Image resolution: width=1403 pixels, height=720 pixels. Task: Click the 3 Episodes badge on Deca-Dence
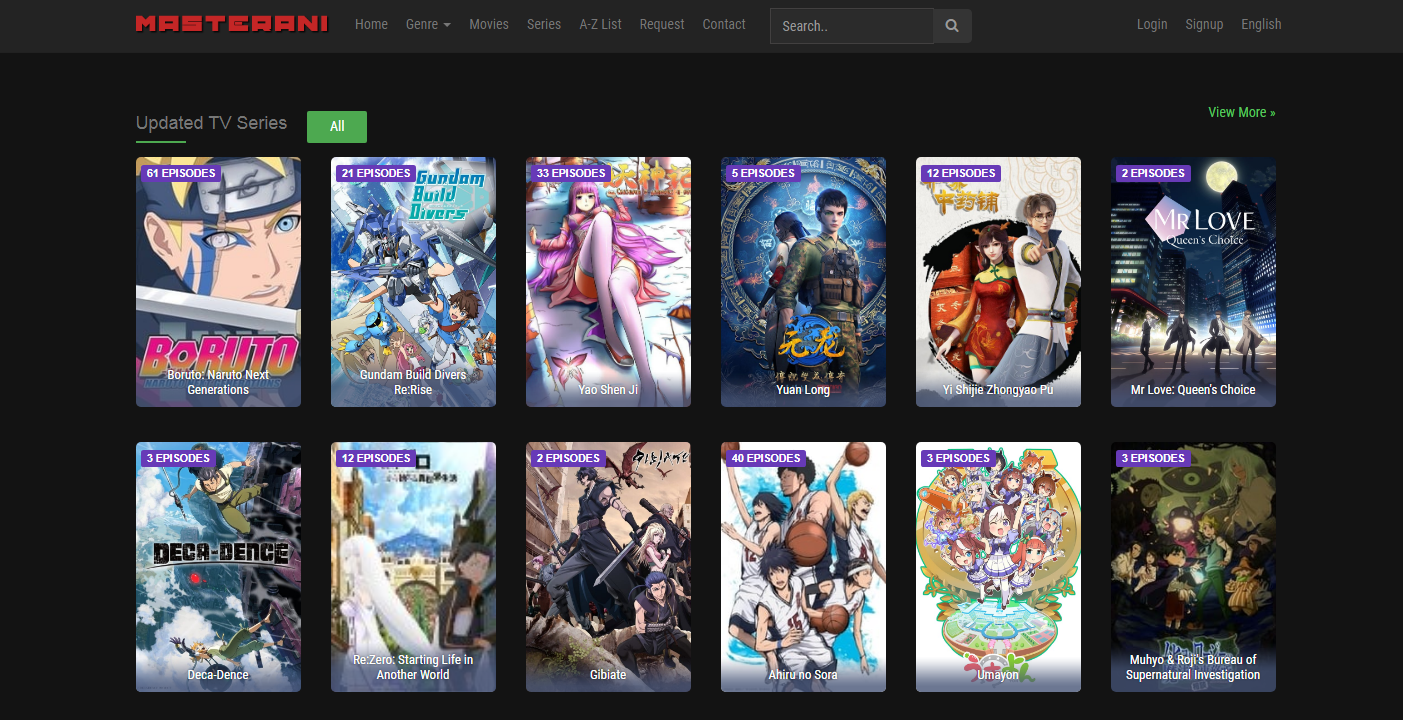click(x=178, y=458)
